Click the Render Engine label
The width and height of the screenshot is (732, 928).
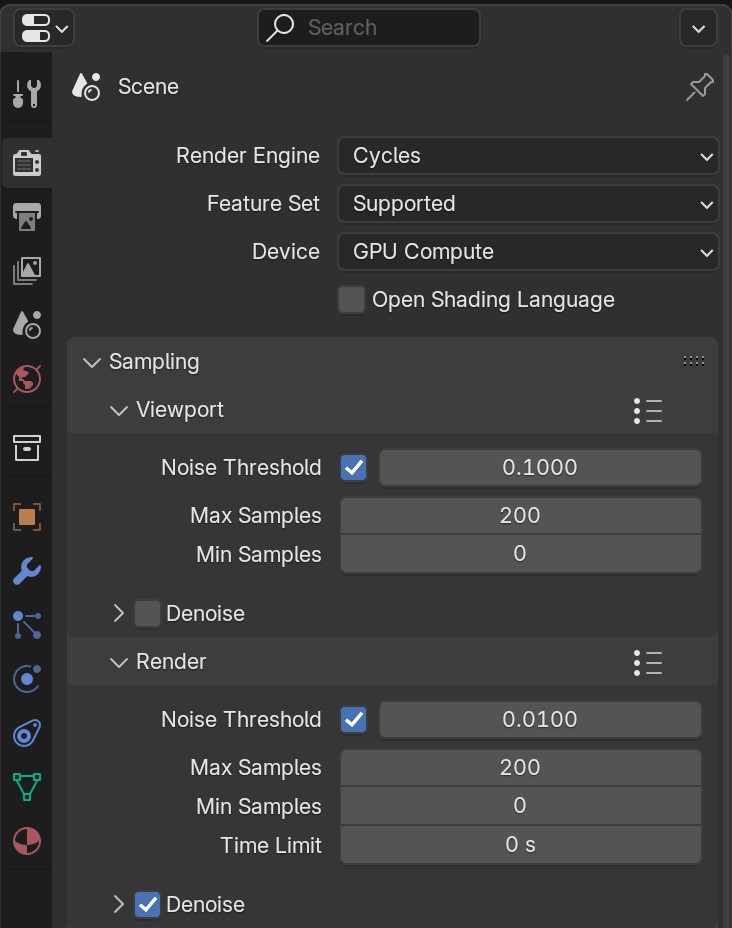click(248, 156)
